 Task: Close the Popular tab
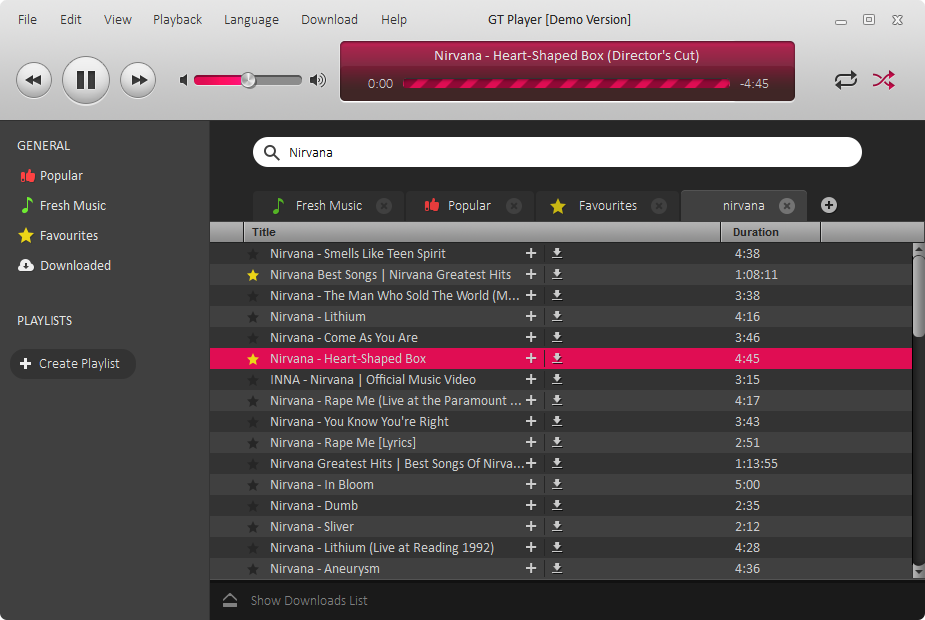tap(514, 206)
